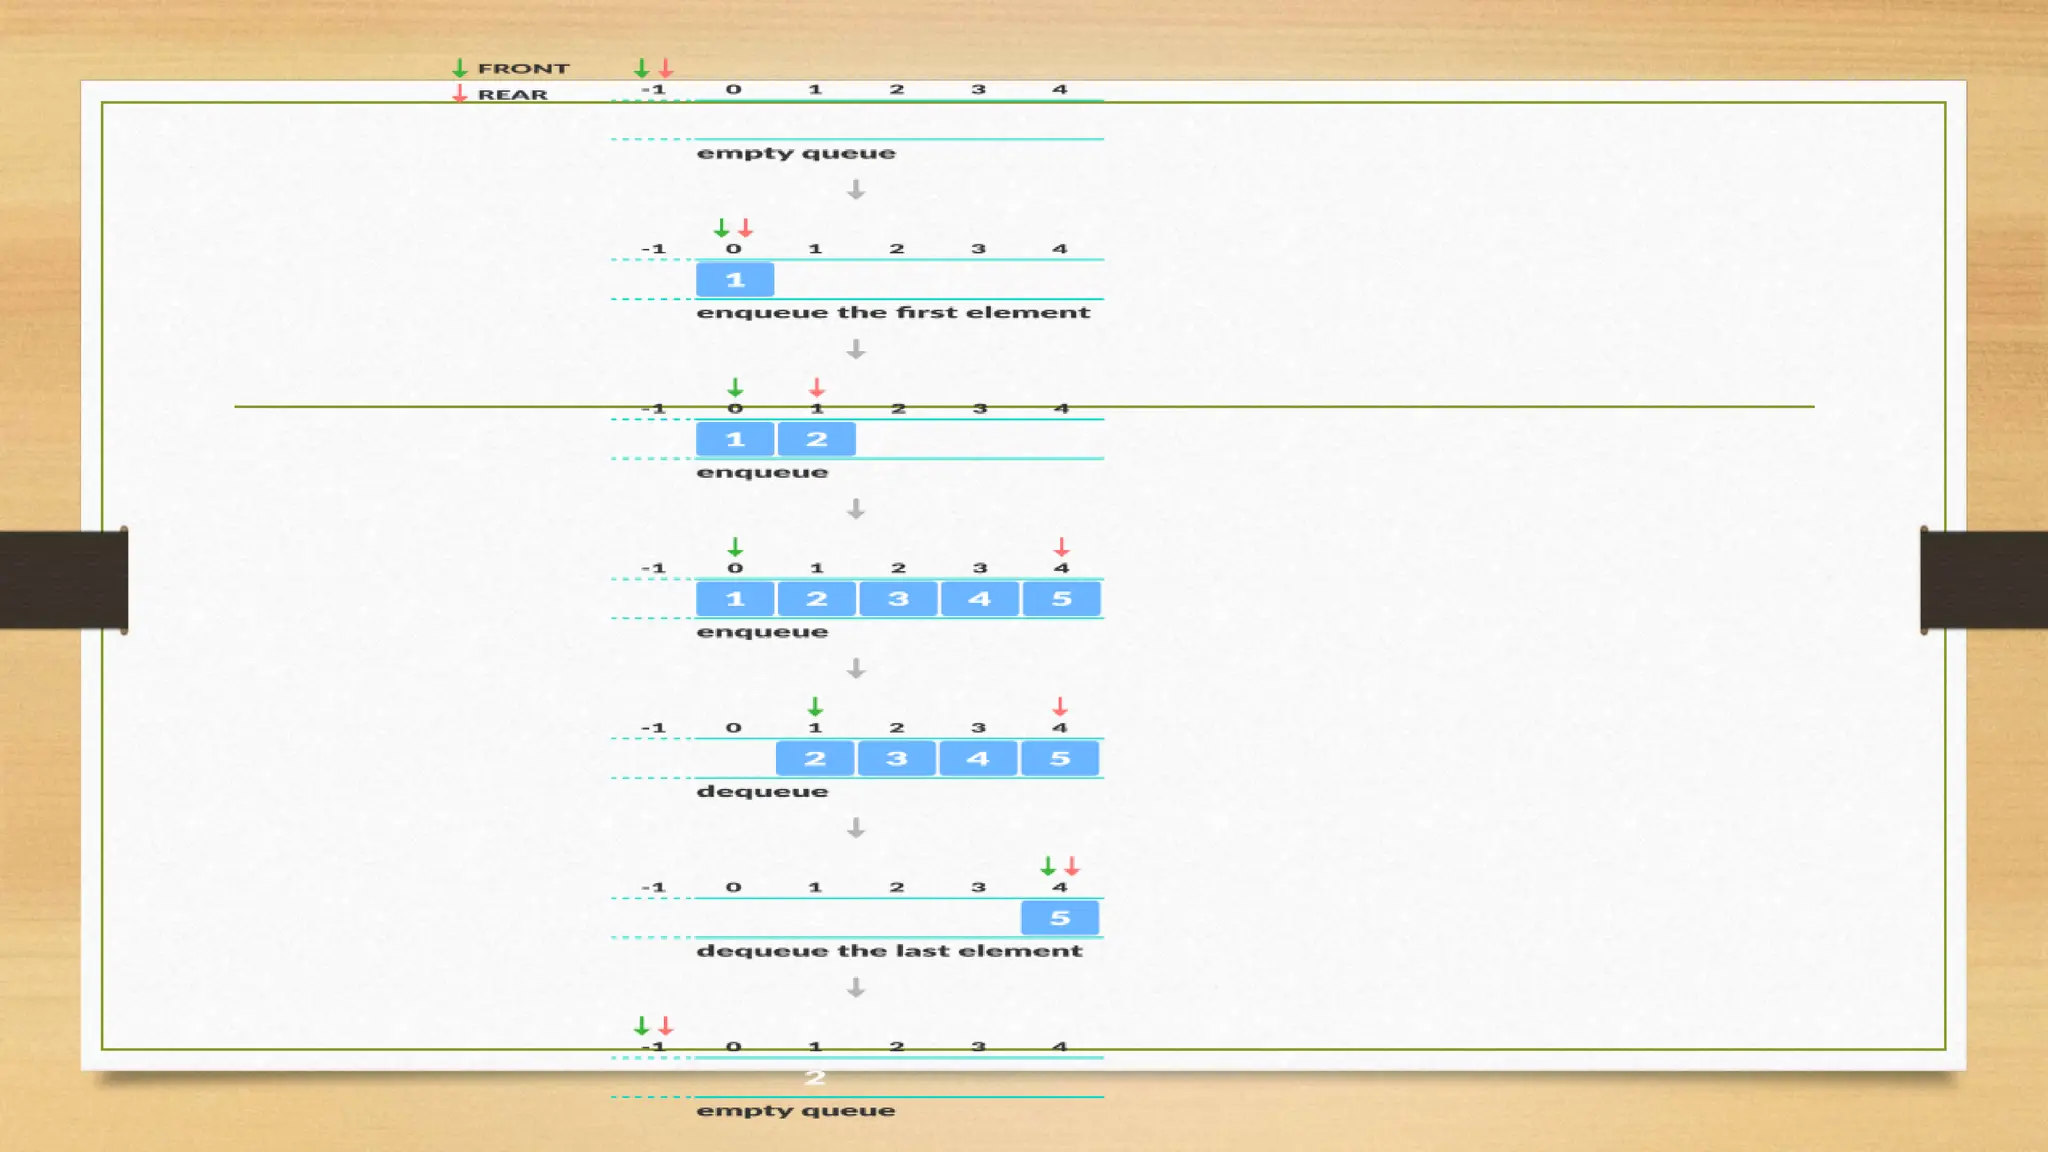Click block 1 in the full five-element queue

pos(735,599)
